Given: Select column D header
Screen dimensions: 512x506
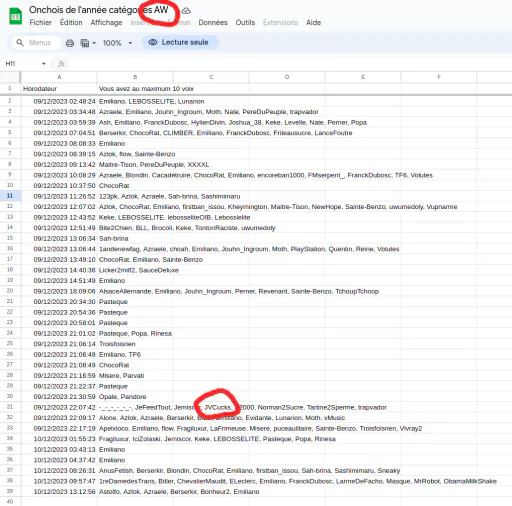Looking at the screenshot, I should pyautogui.click(x=287, y=77).
